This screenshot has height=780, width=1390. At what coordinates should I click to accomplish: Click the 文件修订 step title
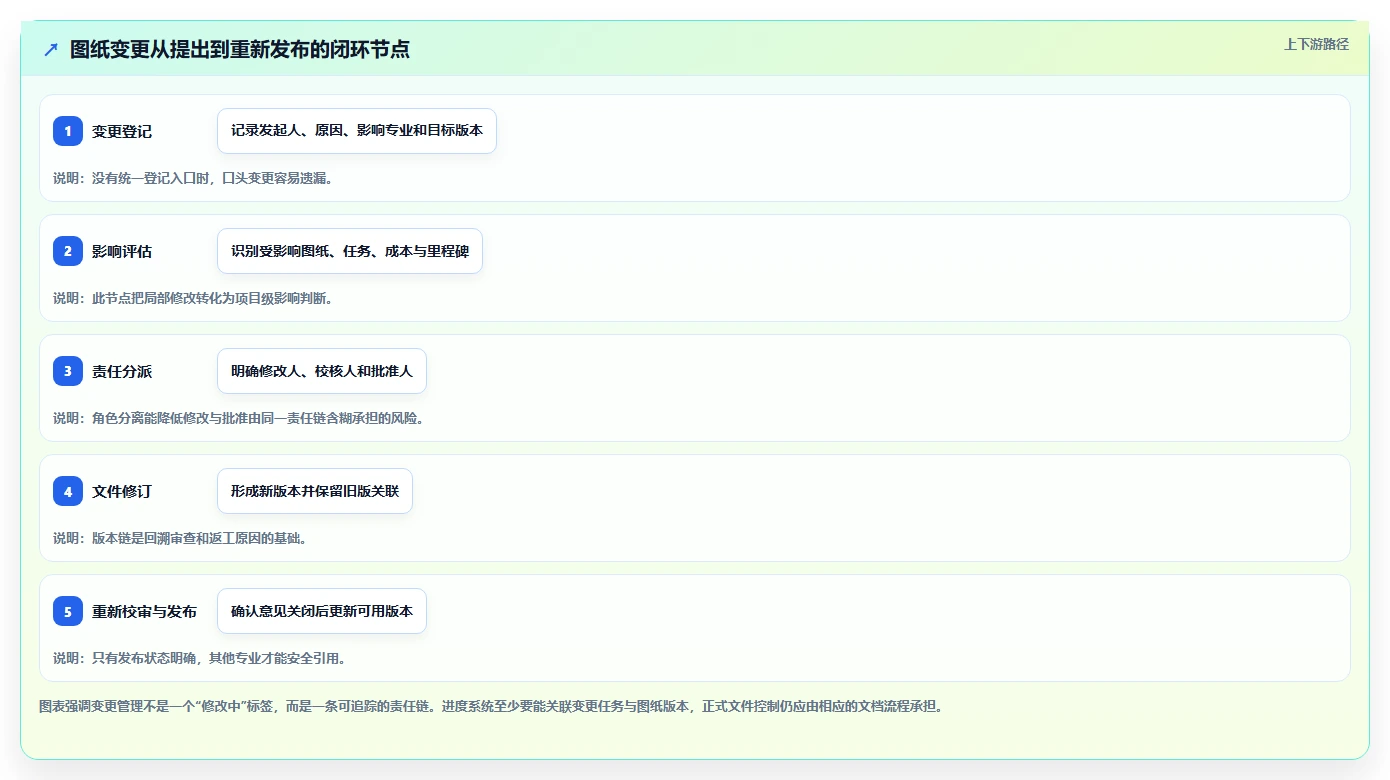(x=122, y=491)
